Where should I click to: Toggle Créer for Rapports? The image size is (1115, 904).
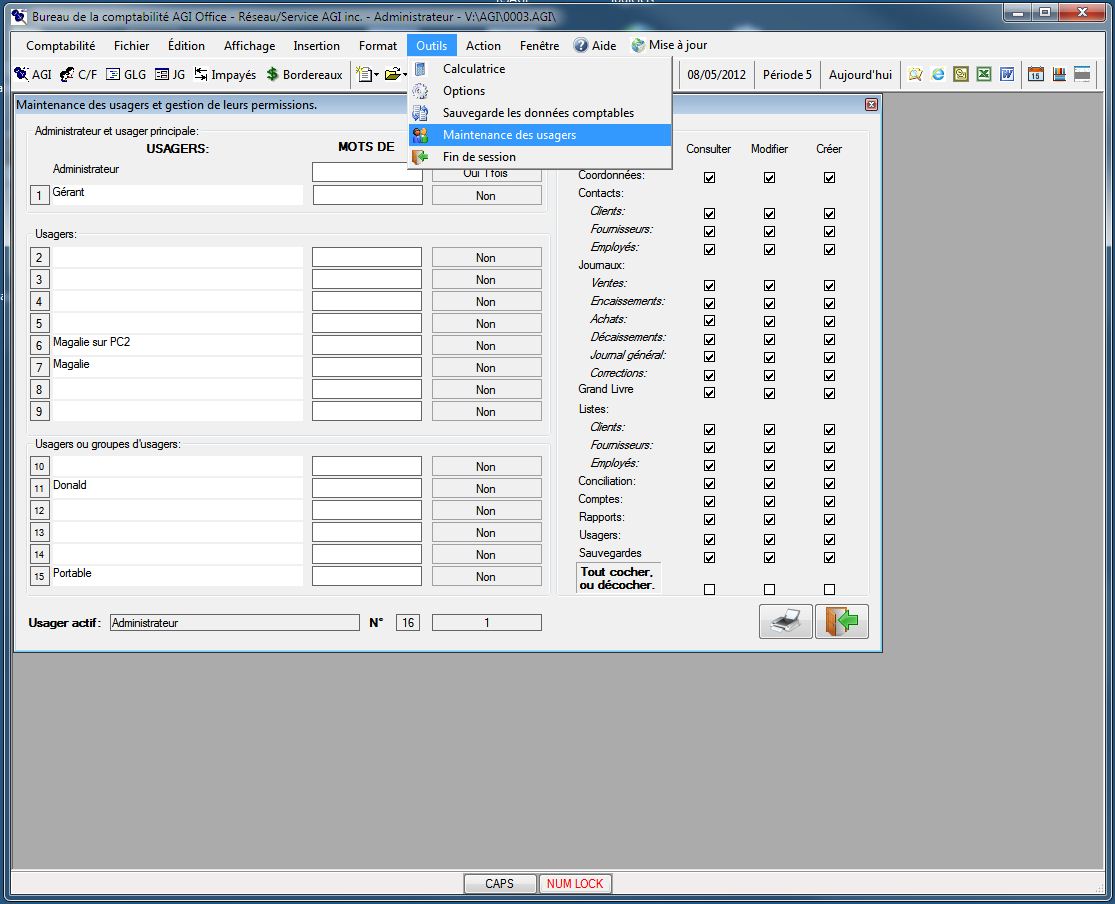point(829,519)
